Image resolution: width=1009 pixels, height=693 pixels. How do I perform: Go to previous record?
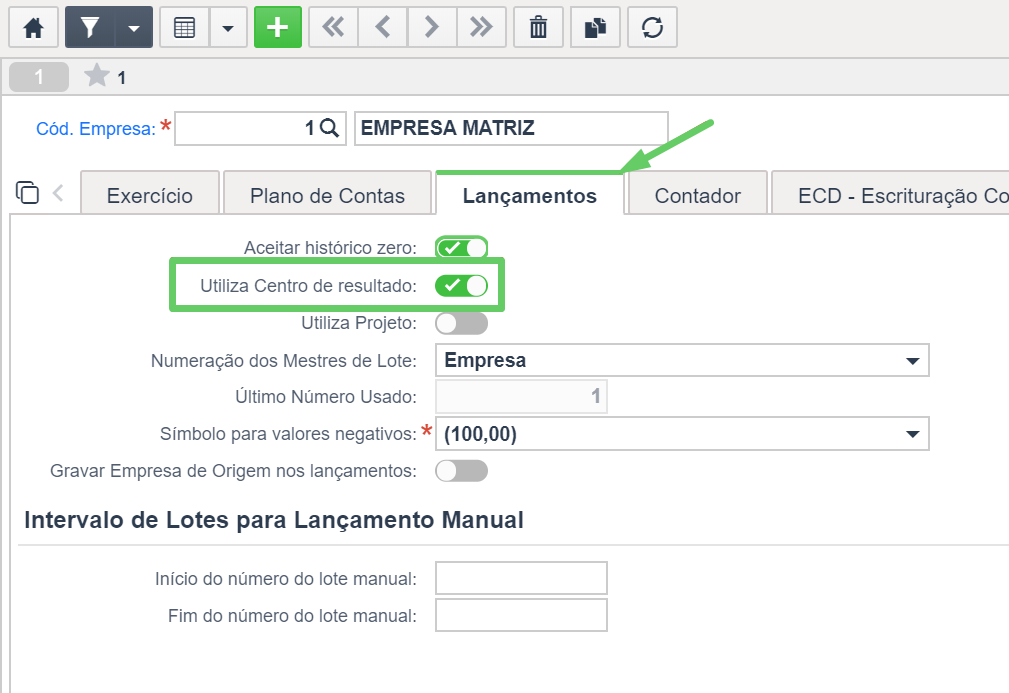[x=383, y=28]
